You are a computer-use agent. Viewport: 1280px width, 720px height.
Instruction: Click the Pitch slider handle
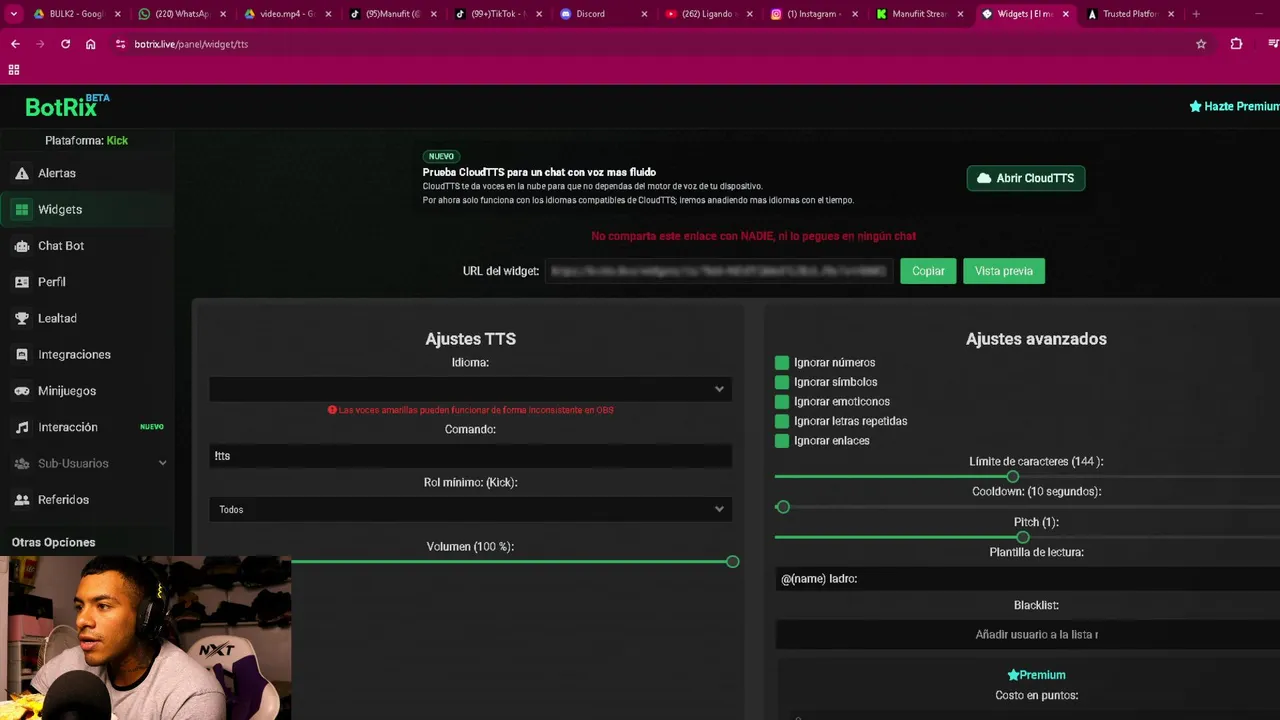1023,537
